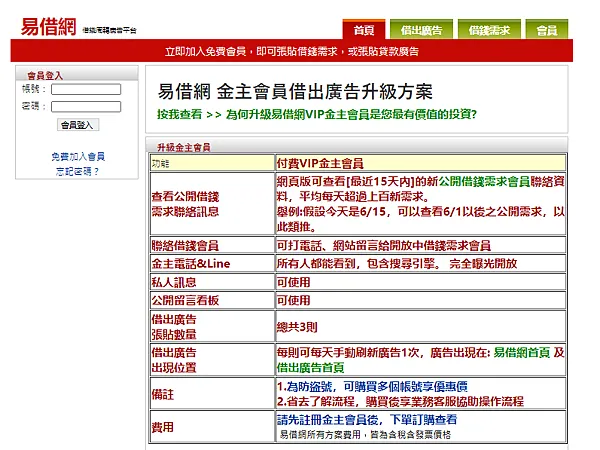Viewport: 600px width, 450px height.
Task: Go to the 借錢需求 tab
Action: [x=489, y=29]
